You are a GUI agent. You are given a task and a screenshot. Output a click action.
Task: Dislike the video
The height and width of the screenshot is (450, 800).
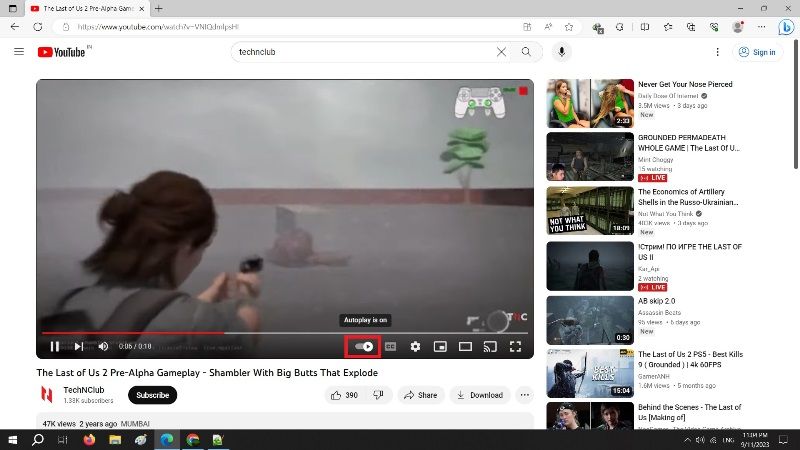379,395
